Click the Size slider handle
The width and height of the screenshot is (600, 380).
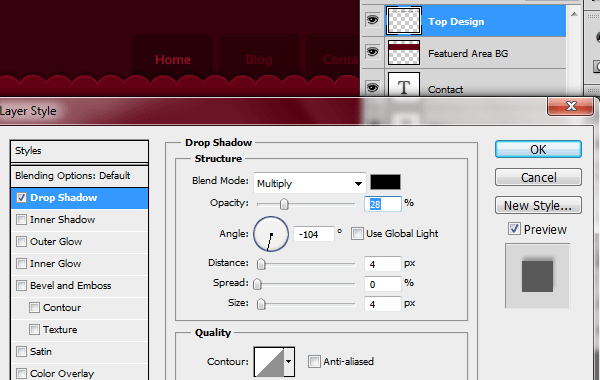pyautogui.click(x=261, y=304)
